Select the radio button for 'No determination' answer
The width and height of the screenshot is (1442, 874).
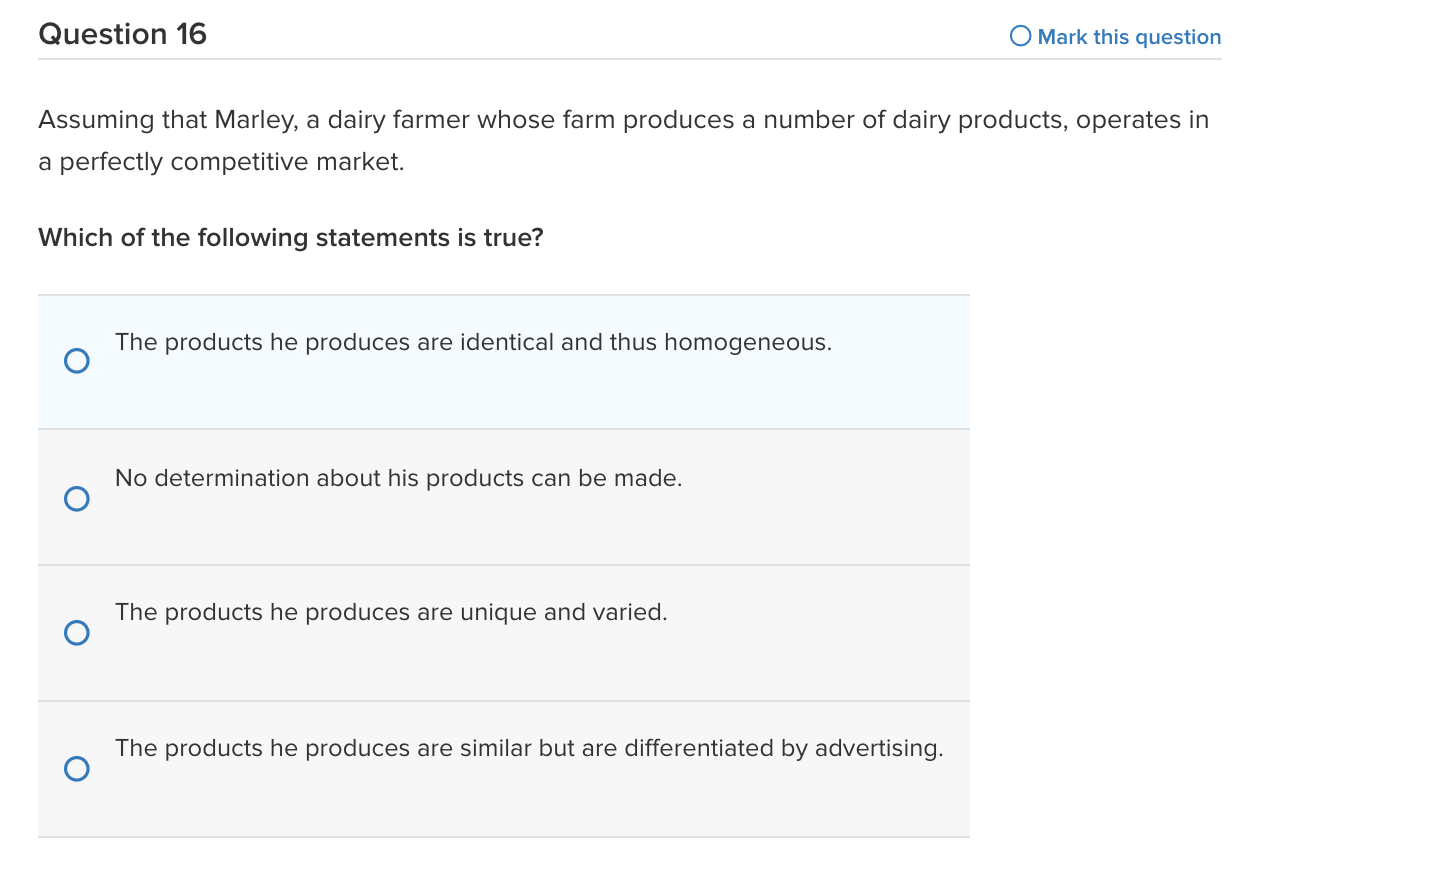(x=77, y=498)
